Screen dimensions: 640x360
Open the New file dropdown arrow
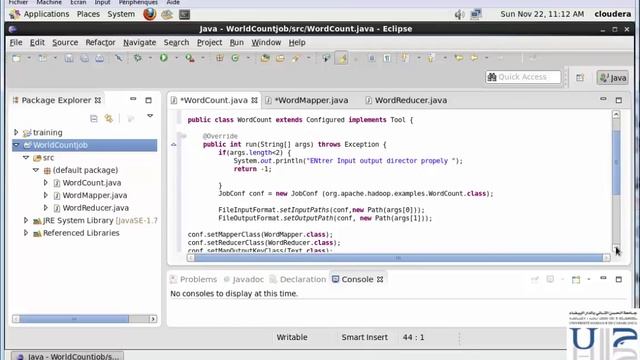(29, 58)
